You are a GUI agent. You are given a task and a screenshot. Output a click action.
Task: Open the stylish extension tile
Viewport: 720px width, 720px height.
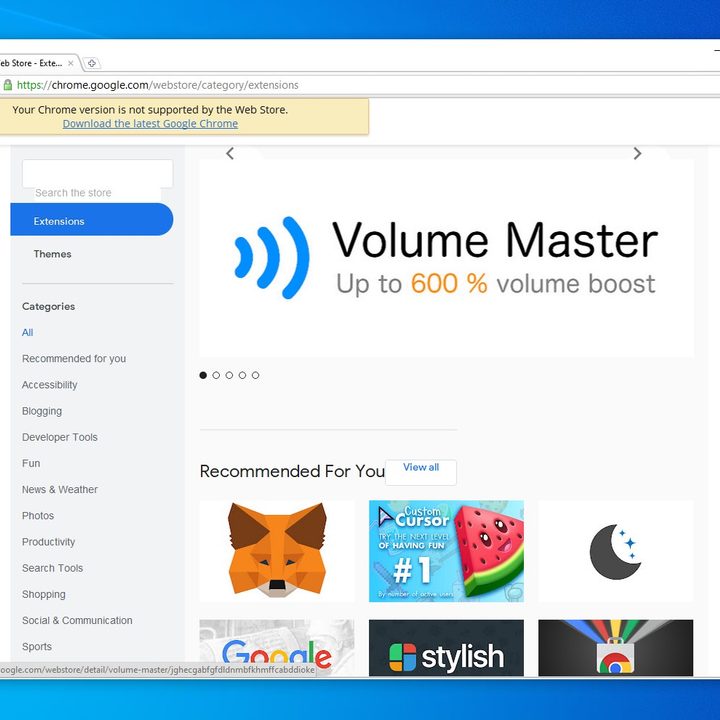446,647
